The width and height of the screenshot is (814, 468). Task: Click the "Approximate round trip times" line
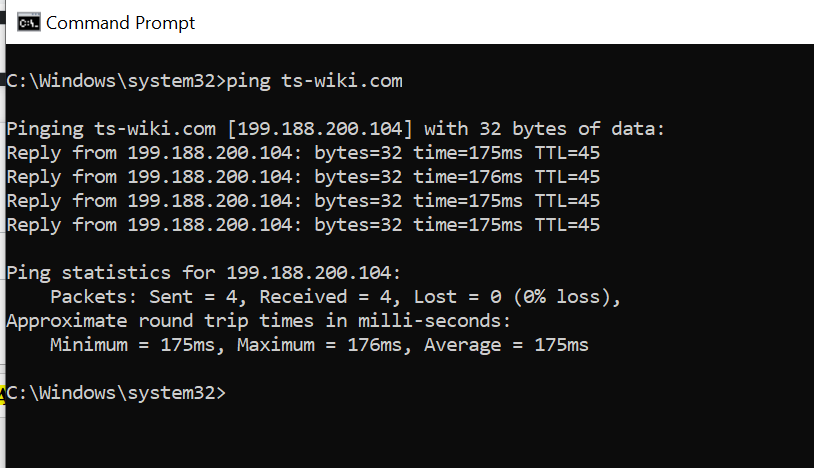259,321
